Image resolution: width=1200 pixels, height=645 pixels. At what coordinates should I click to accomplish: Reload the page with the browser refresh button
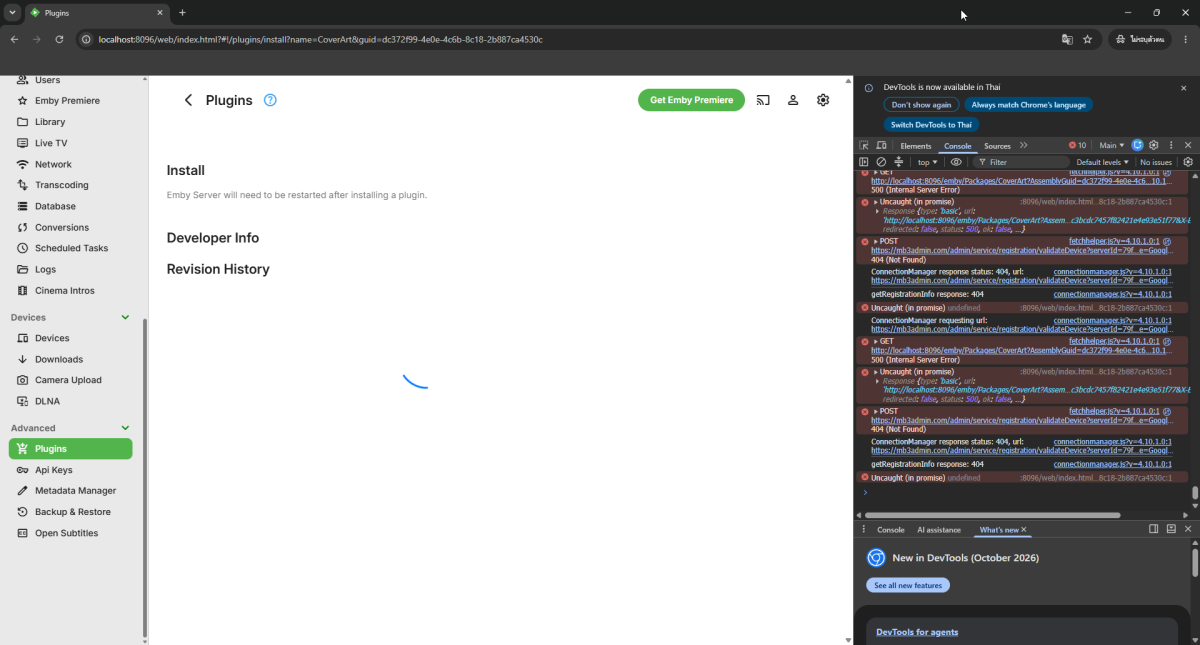[59, 39]
